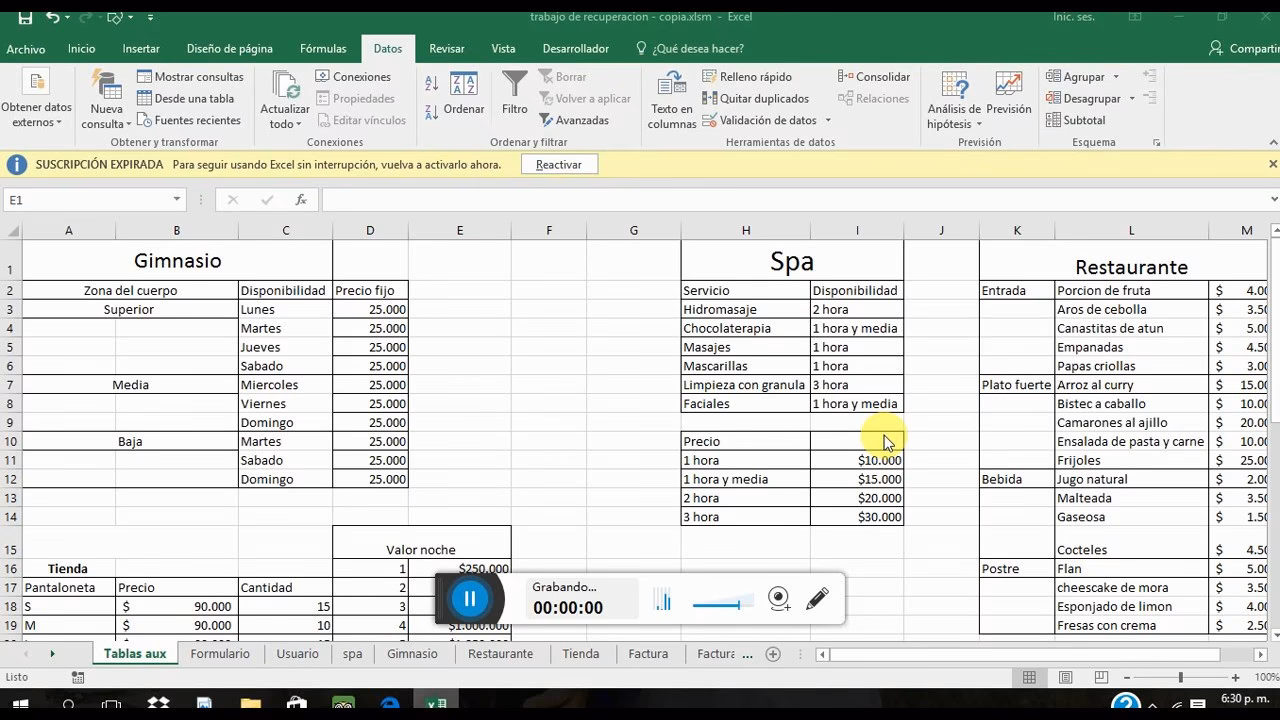Click the Undo arrow in title bar
This screenshot has width=1280, height=720.
(x=52, y=17)
